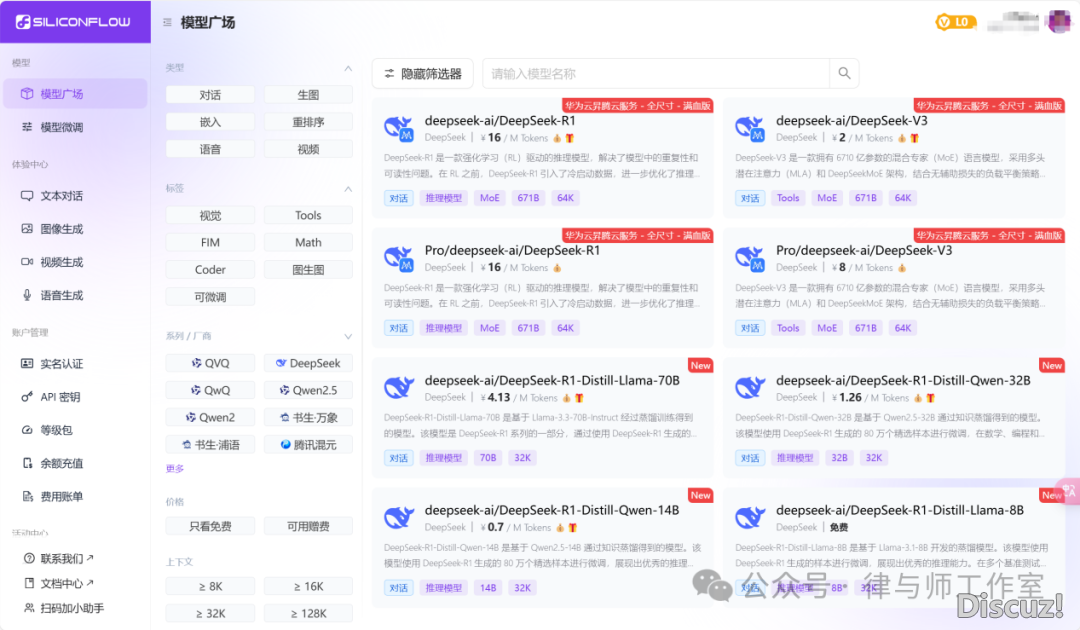Click the 扫码加小助手 people icon
The width and height of the screenshot is (1080, 630).
pyautogui.click(x=29, y=608)
